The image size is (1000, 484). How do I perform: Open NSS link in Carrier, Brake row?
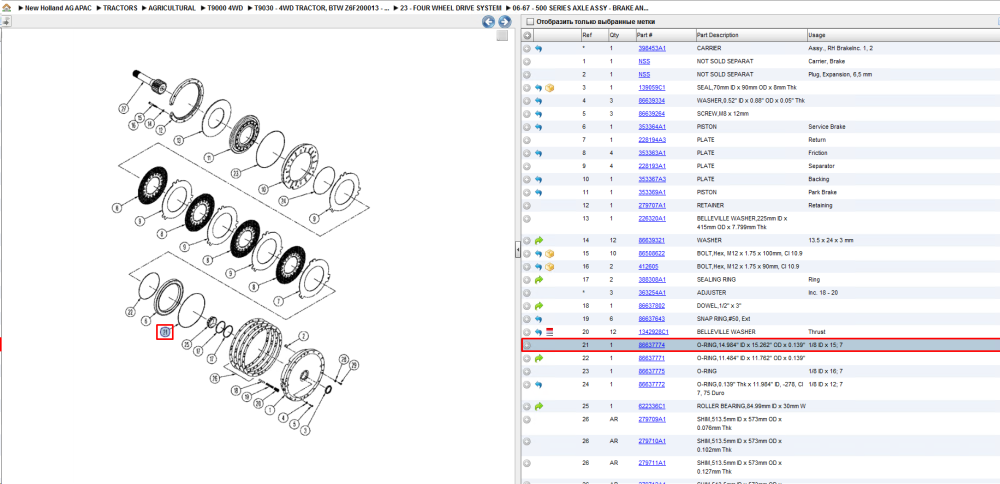pos(644,61)
